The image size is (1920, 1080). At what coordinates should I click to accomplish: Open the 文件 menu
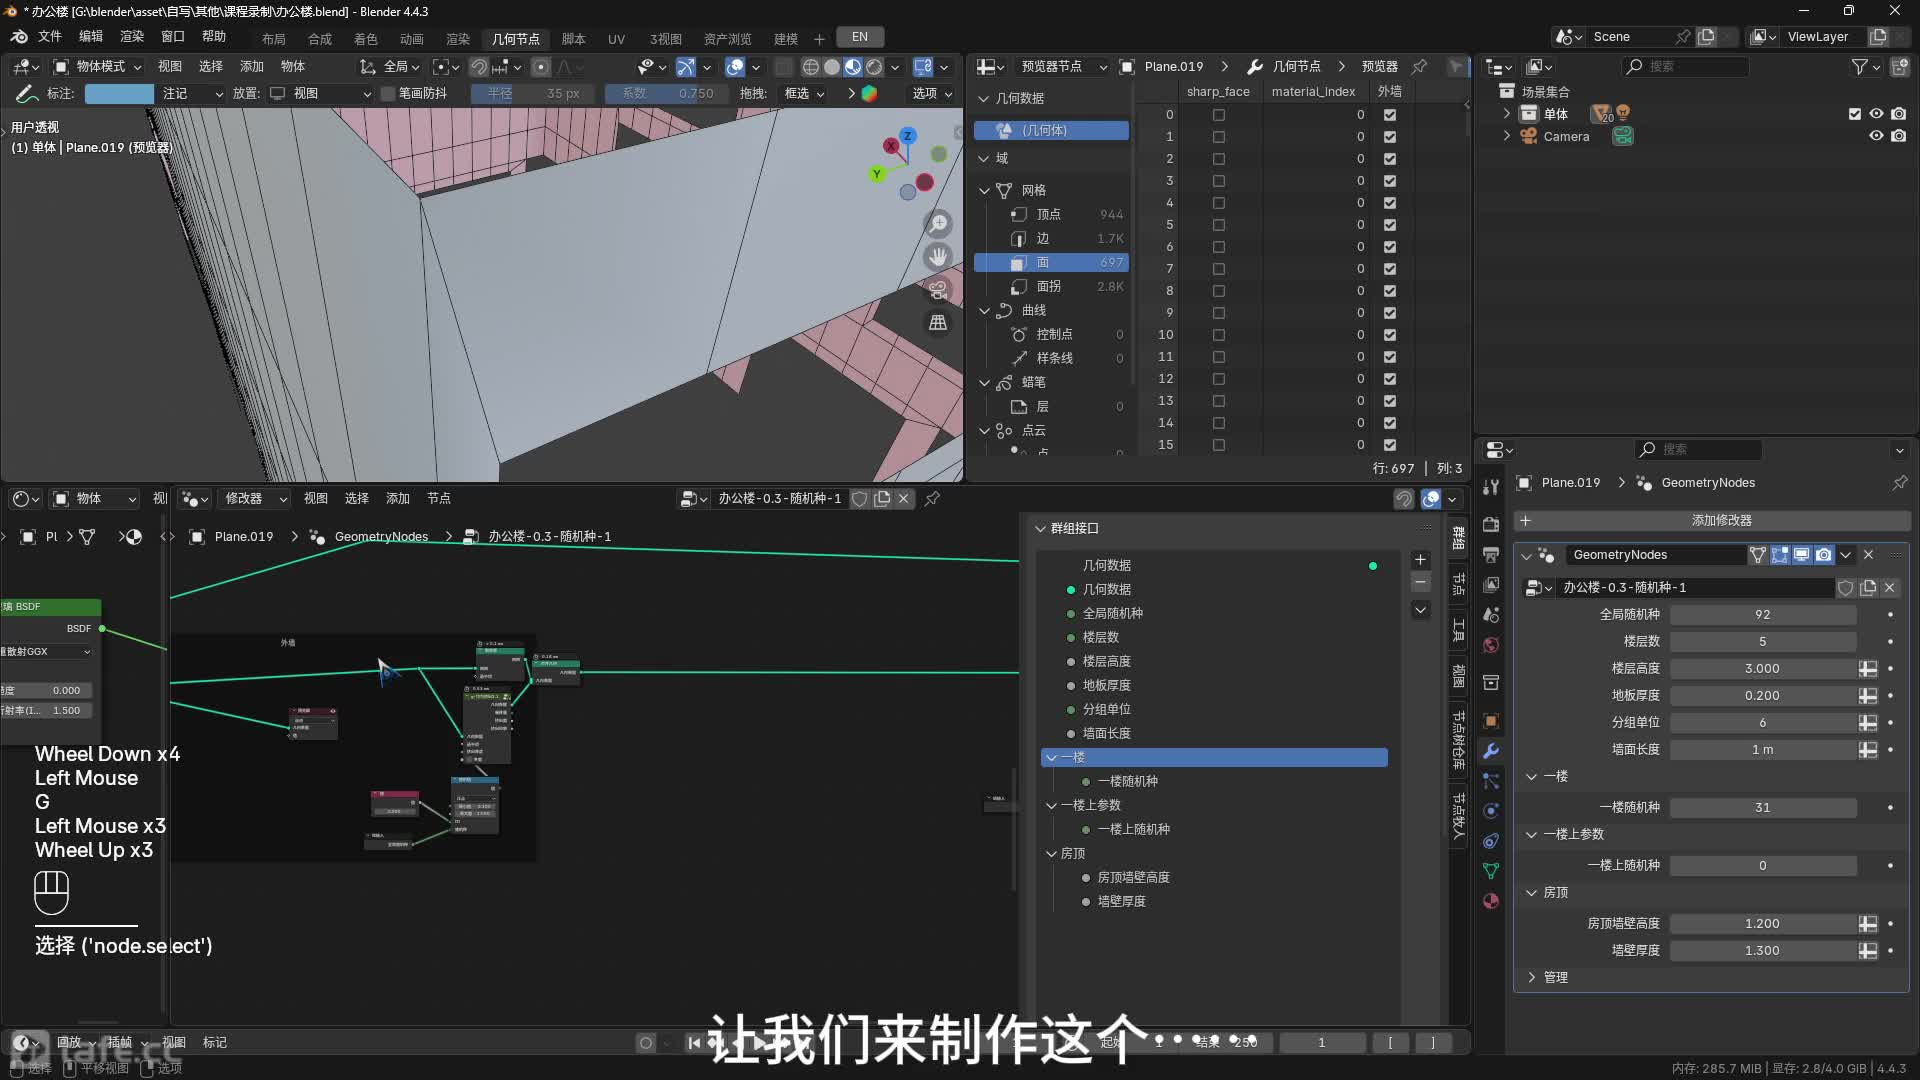click(50, 37)
